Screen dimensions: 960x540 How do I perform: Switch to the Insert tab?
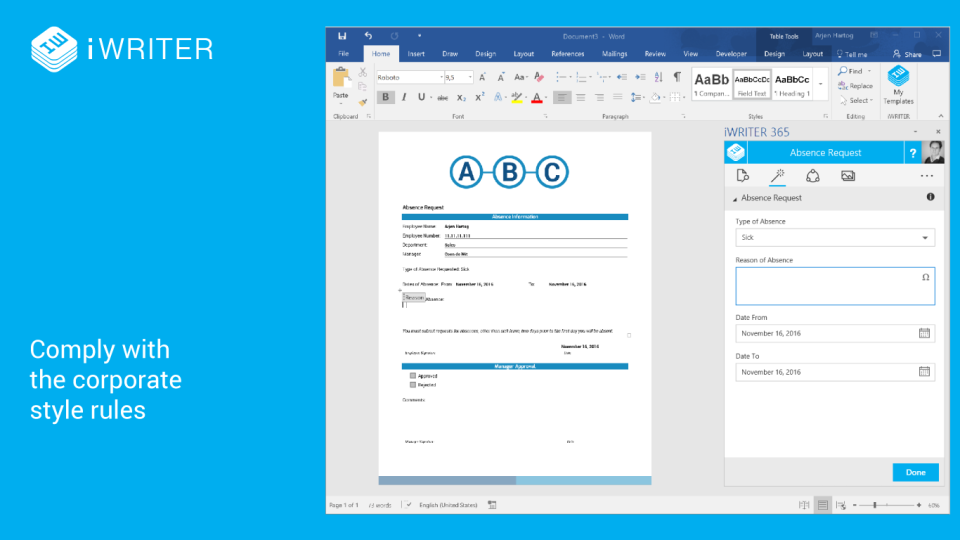416,54
